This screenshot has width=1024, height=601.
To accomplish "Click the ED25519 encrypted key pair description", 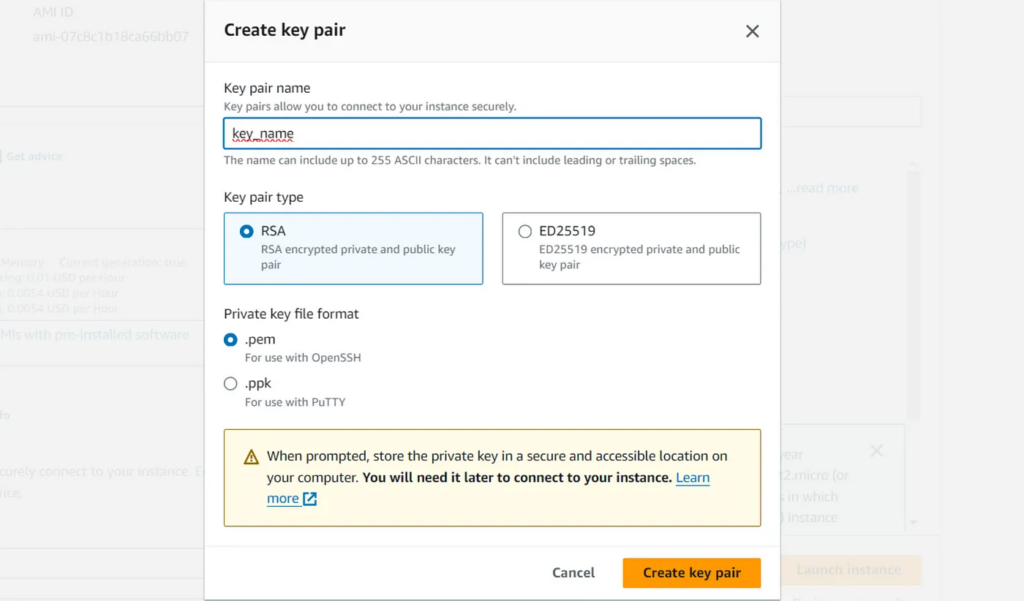I will pos(639,257).
